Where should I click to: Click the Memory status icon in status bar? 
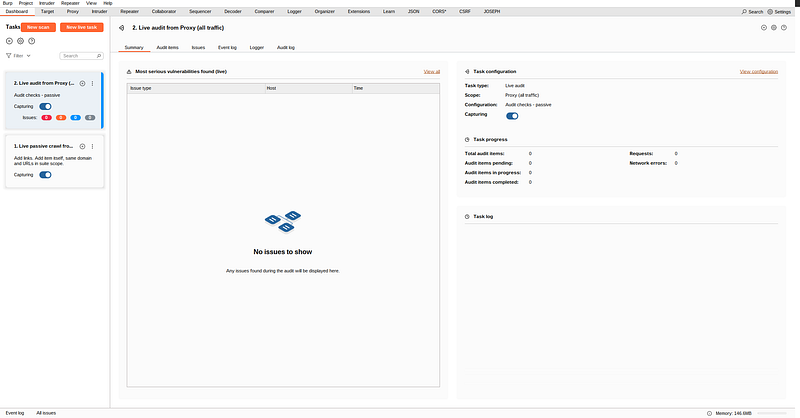coord(709,413)
